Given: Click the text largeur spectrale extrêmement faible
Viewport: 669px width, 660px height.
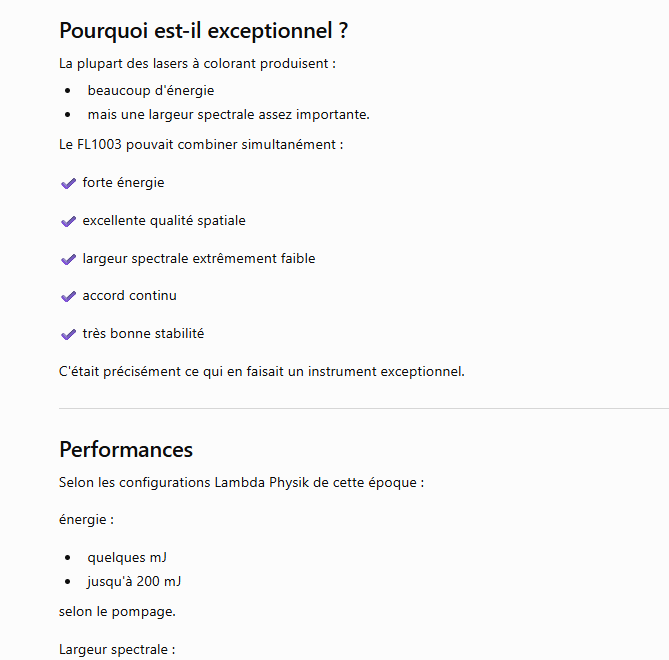Looking at the screenshot, I should pyautogui.click(x=199, y=259).
